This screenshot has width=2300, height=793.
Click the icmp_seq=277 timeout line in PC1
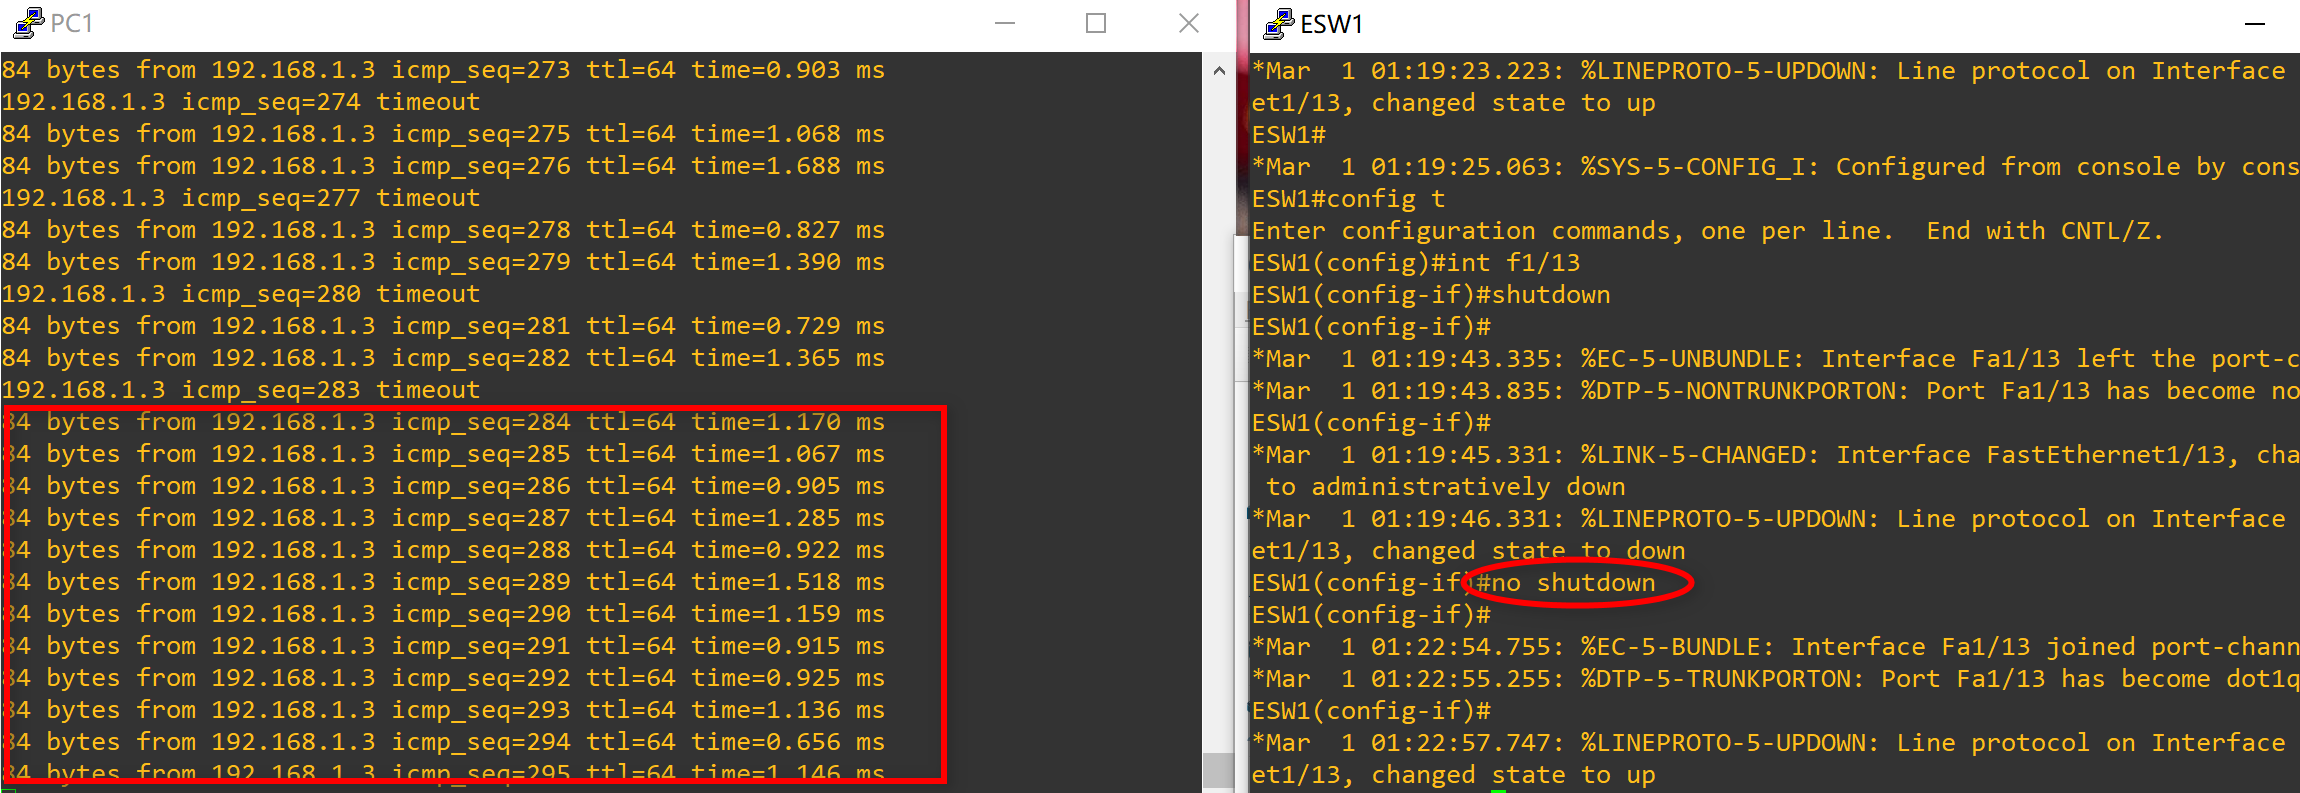[x=241, y=198]
